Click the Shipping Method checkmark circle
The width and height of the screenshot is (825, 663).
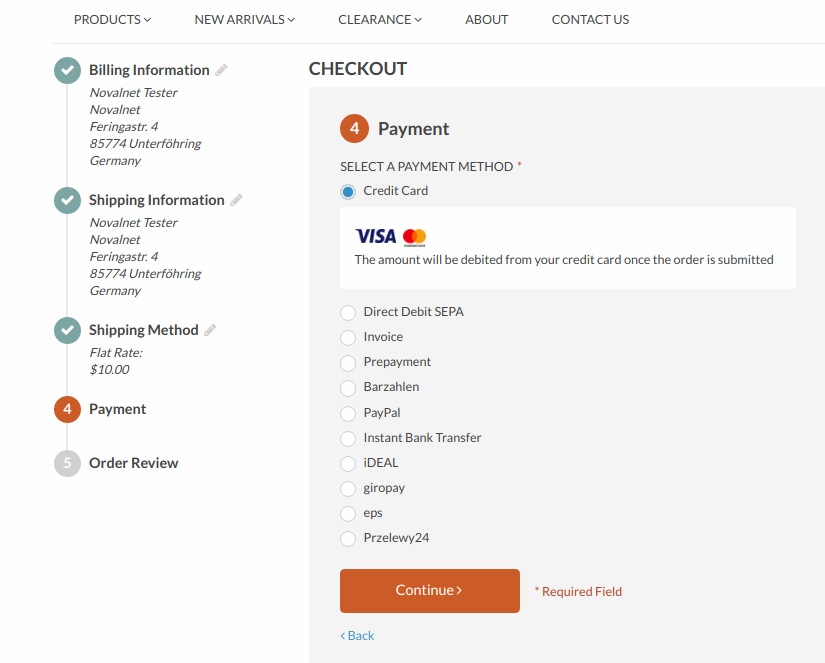[67, 330]
